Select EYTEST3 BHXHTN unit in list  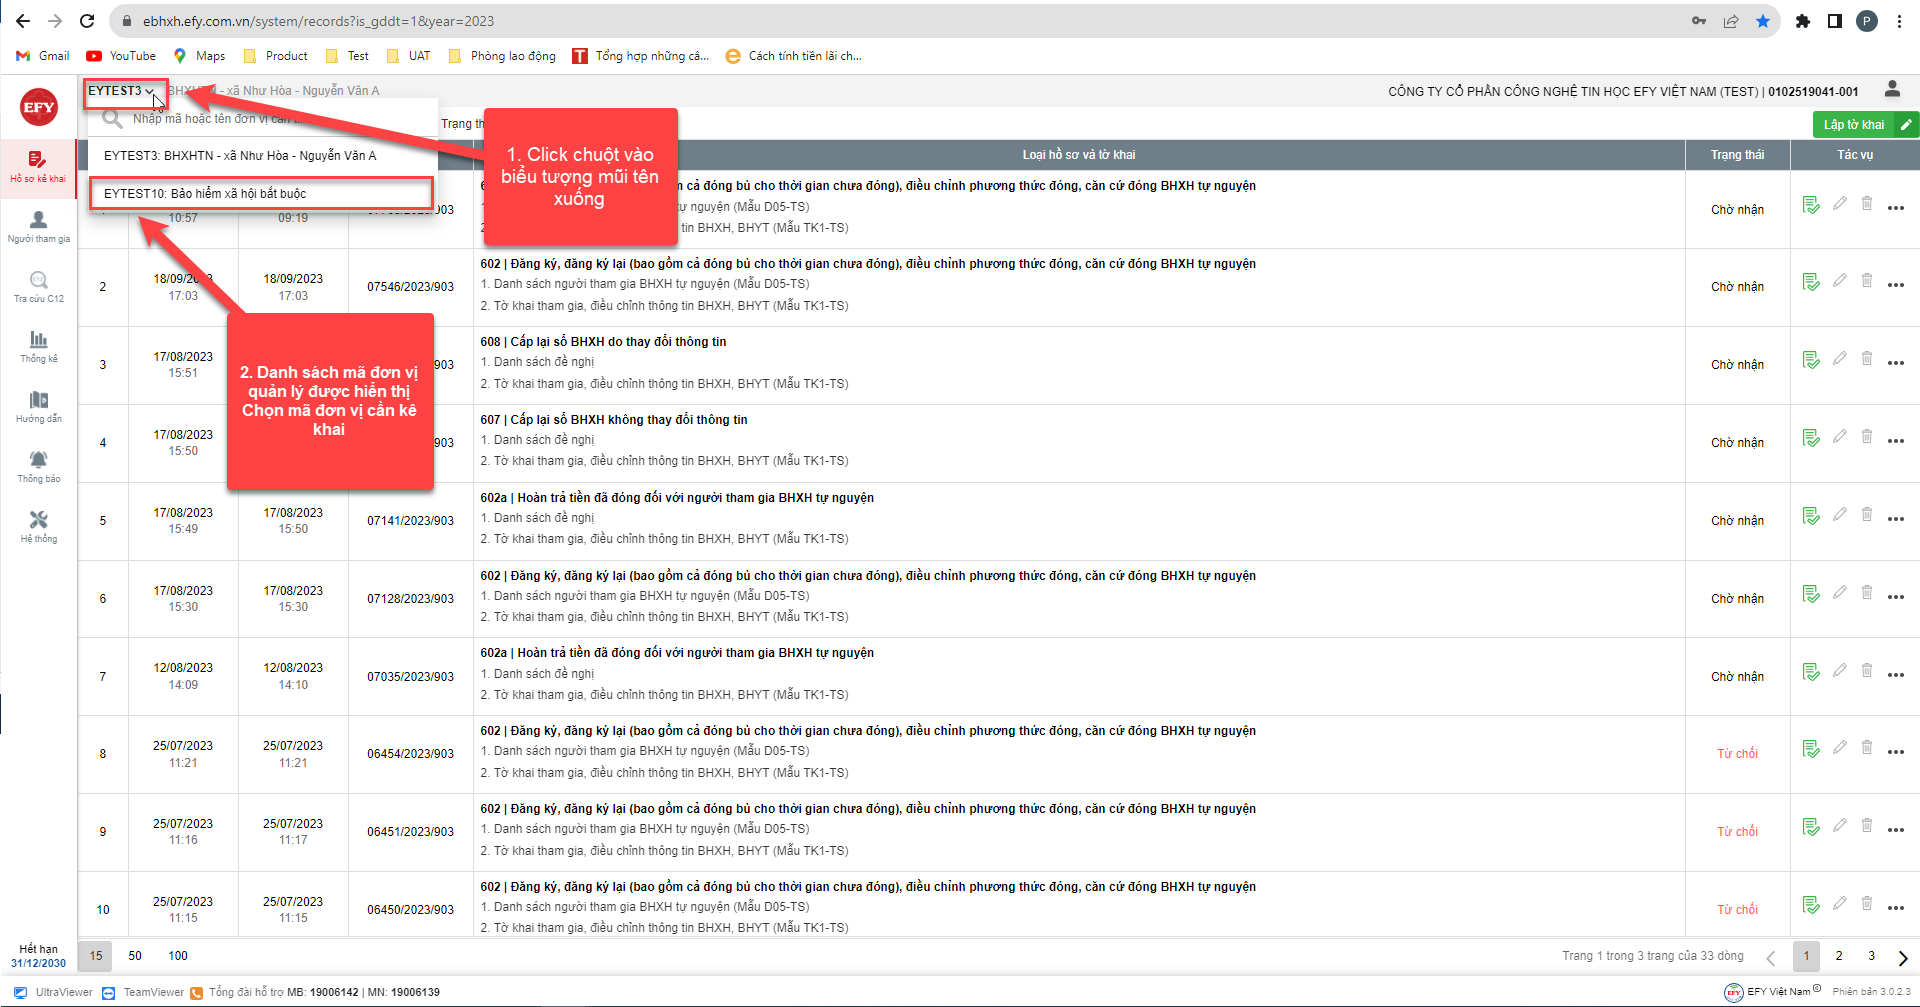coord(240,156)
